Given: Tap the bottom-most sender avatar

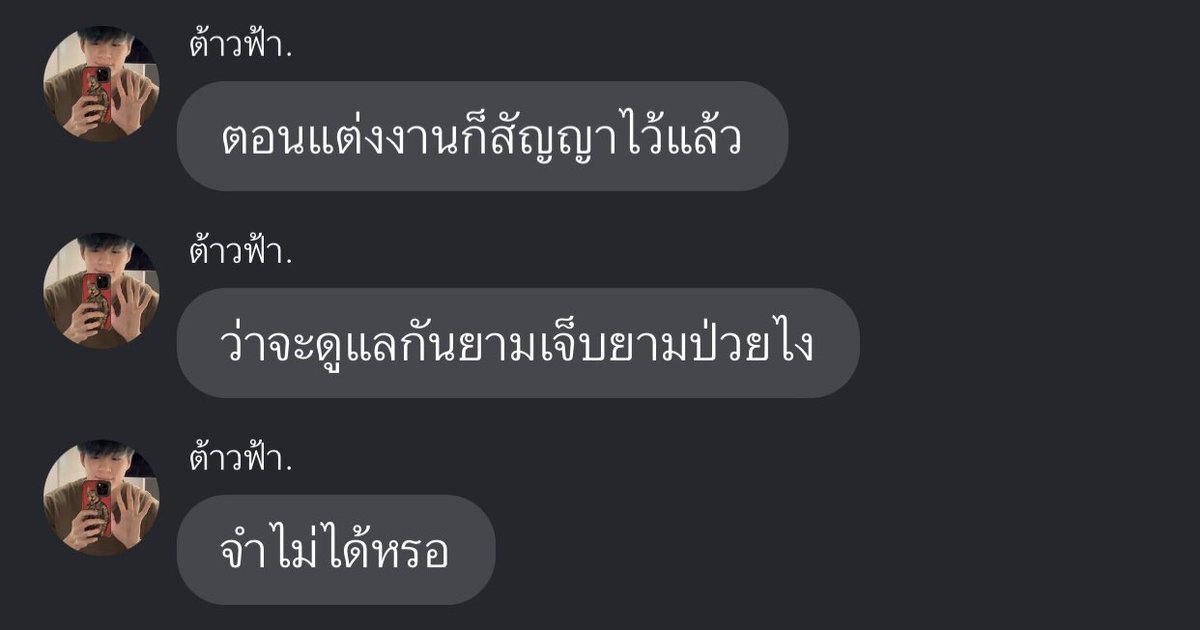Looking at the screenshot, I should click(x=101, y=498).
